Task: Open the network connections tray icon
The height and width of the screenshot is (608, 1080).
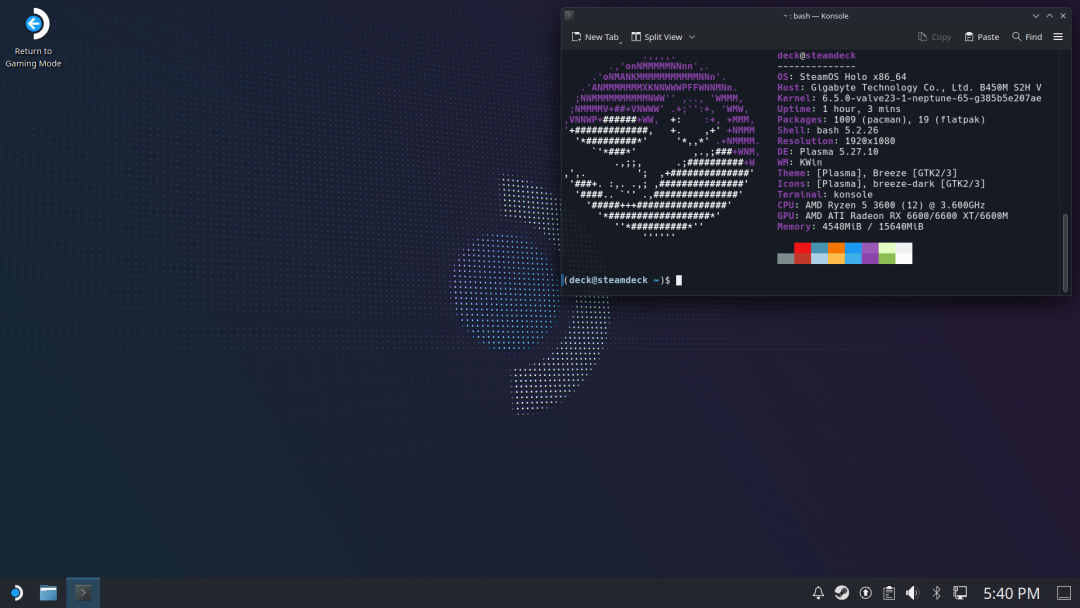Action: pyautogui.click(x=960, y=593)
